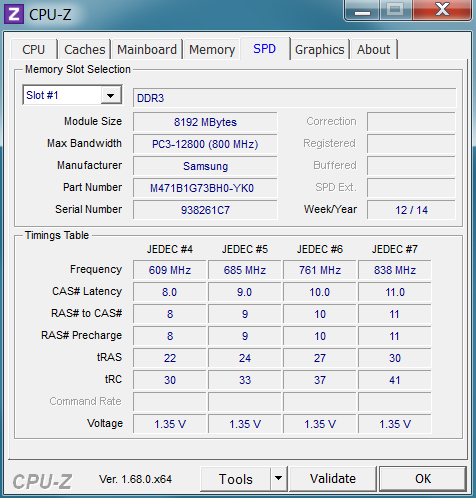Click tRC value 33
The width and height of the screenshot is (476, 498).
pos(245,380)
